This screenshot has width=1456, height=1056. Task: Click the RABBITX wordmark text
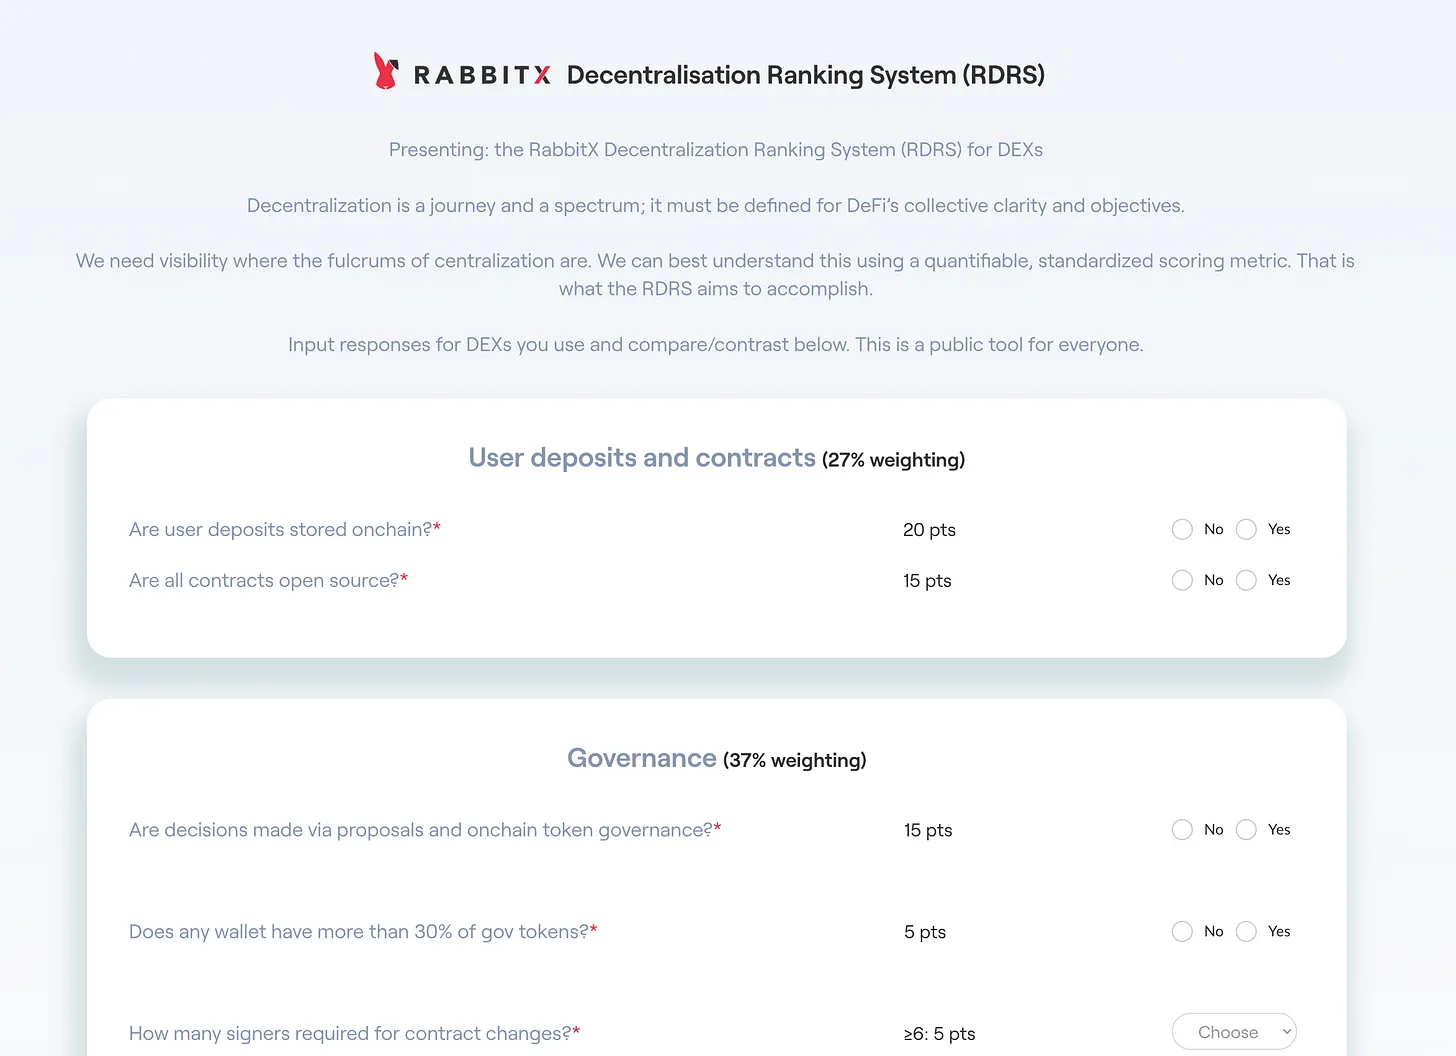pos(482,76)
